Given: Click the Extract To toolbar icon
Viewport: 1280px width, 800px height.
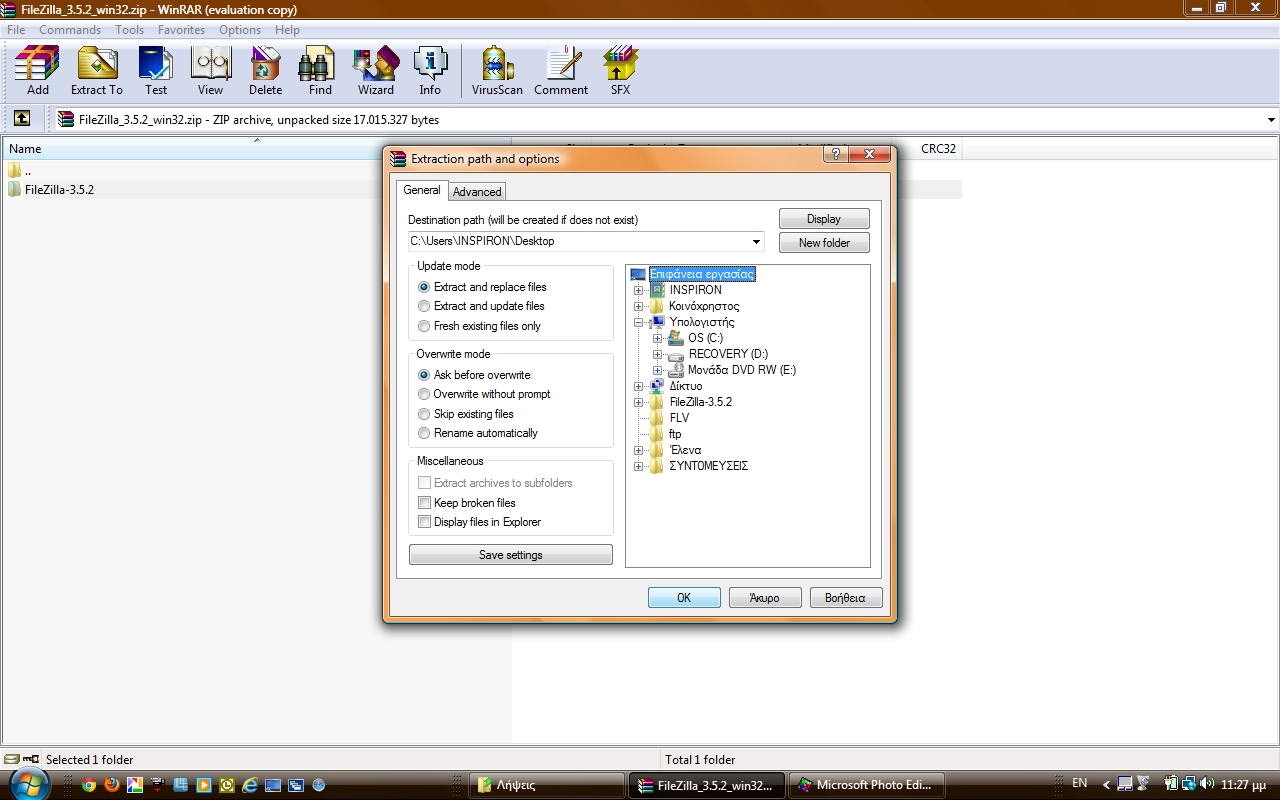Looking at the screenshot, I should pos(97,70).
